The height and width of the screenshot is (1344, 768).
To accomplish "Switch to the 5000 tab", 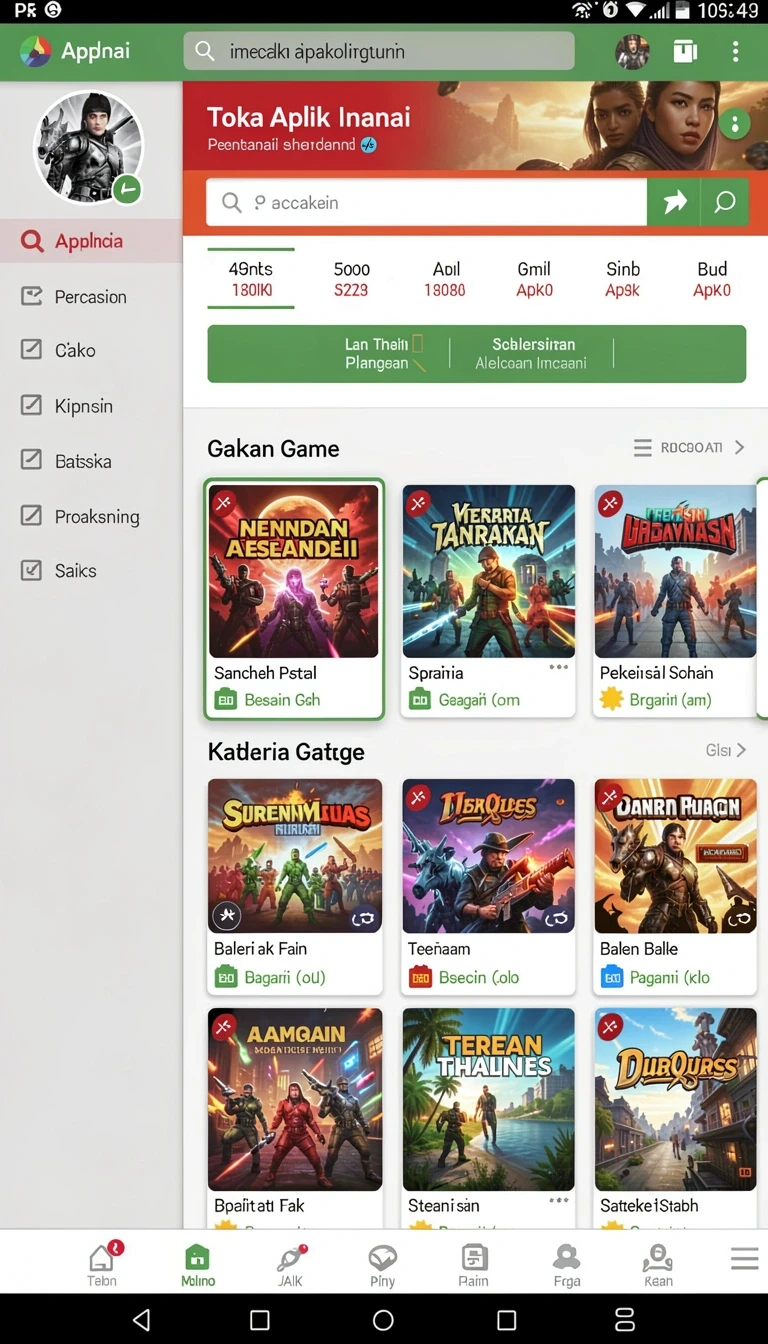I will [351, 279].
